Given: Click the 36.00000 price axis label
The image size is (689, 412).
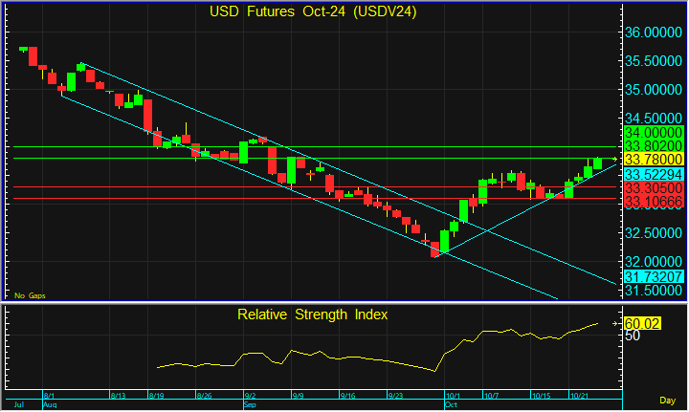Looking at the screenshot, I should pos(653,32).
